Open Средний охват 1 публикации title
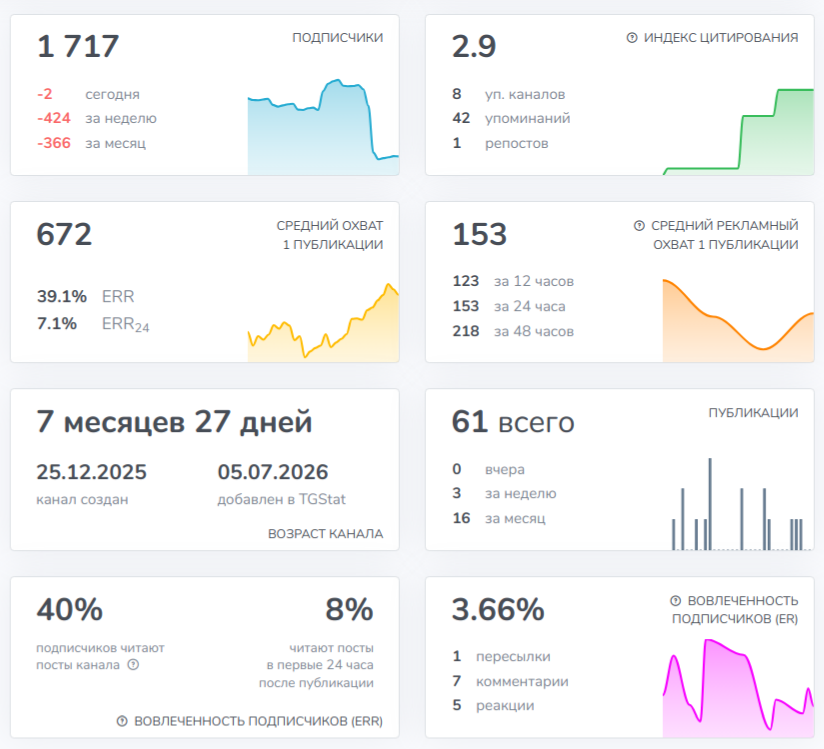 click(330, 235)
